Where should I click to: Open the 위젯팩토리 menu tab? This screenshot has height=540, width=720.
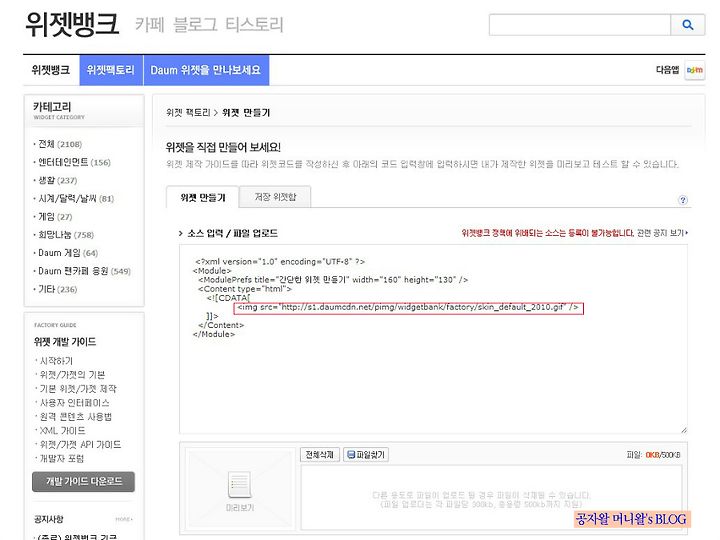pos(111,70)
